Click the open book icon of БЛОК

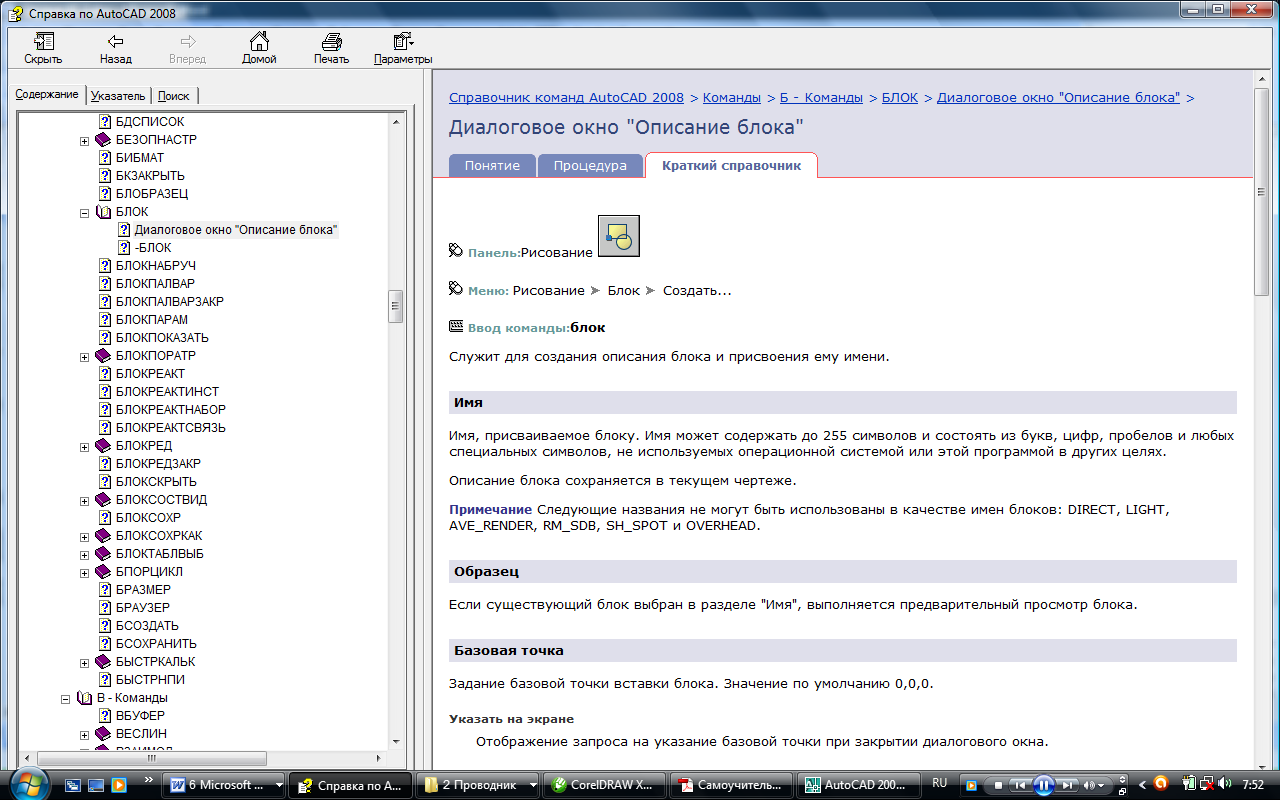(x=104, y=212)
